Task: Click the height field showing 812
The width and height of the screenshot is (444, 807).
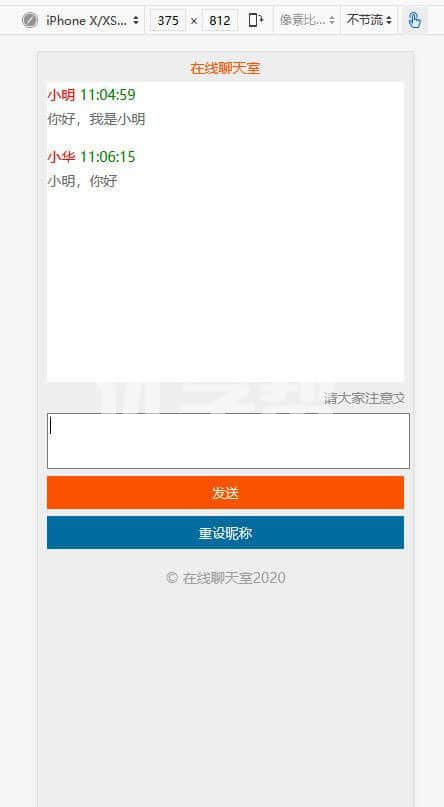Action: pos(220,21)
